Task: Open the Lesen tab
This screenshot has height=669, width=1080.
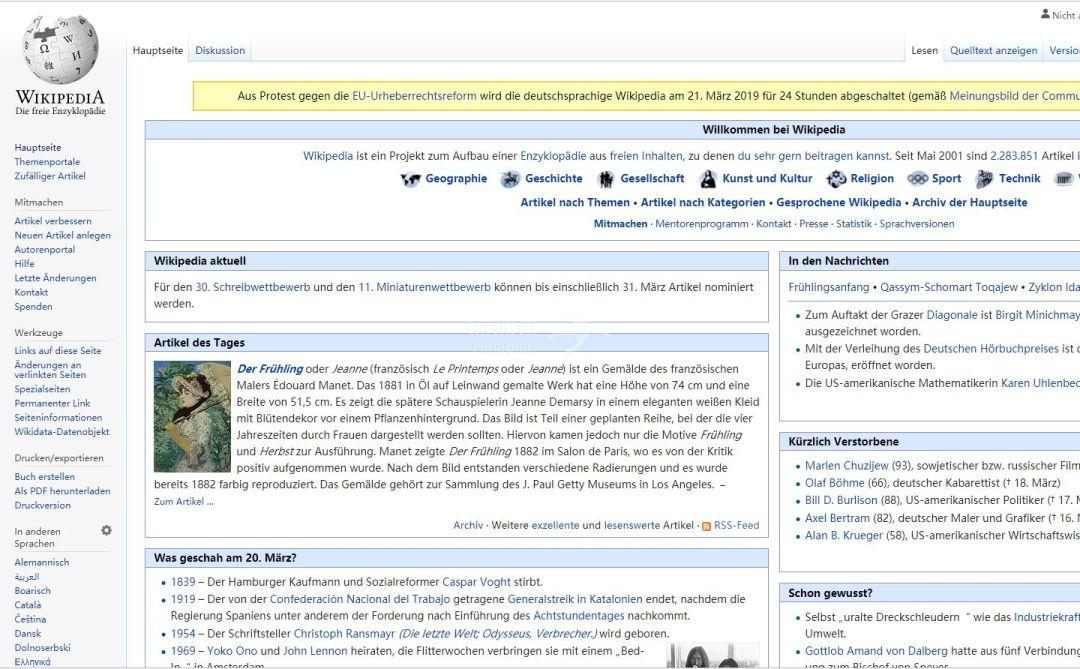Action: click(924, 51)
